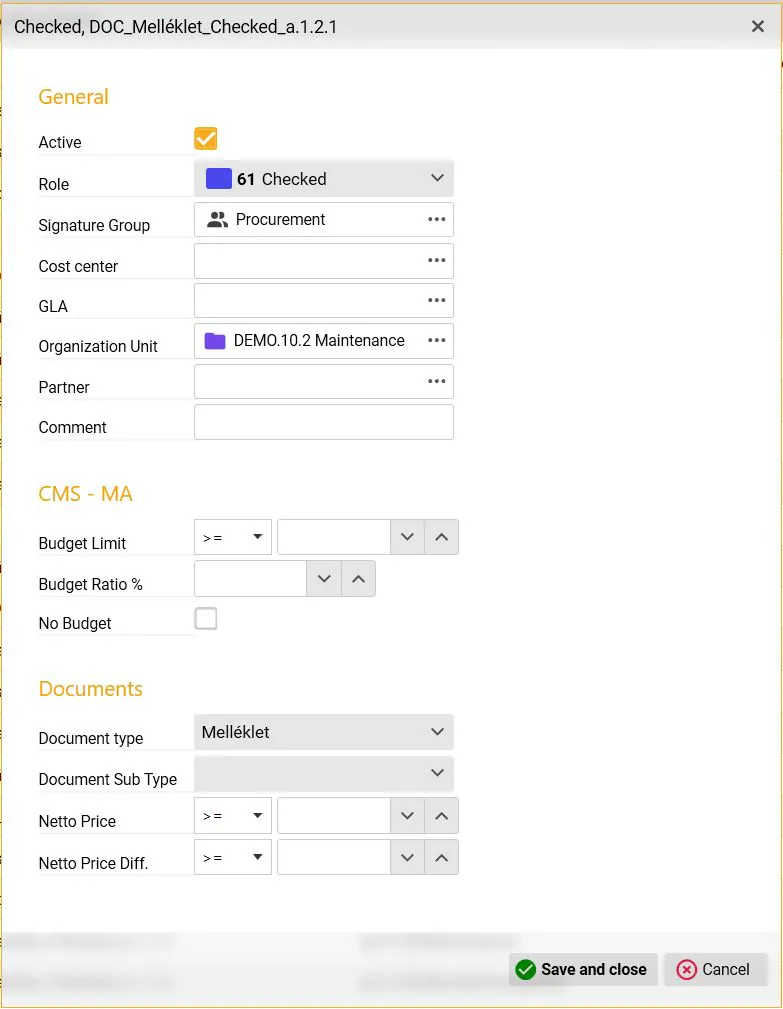Click the Documents section heading

pos(91,689)
